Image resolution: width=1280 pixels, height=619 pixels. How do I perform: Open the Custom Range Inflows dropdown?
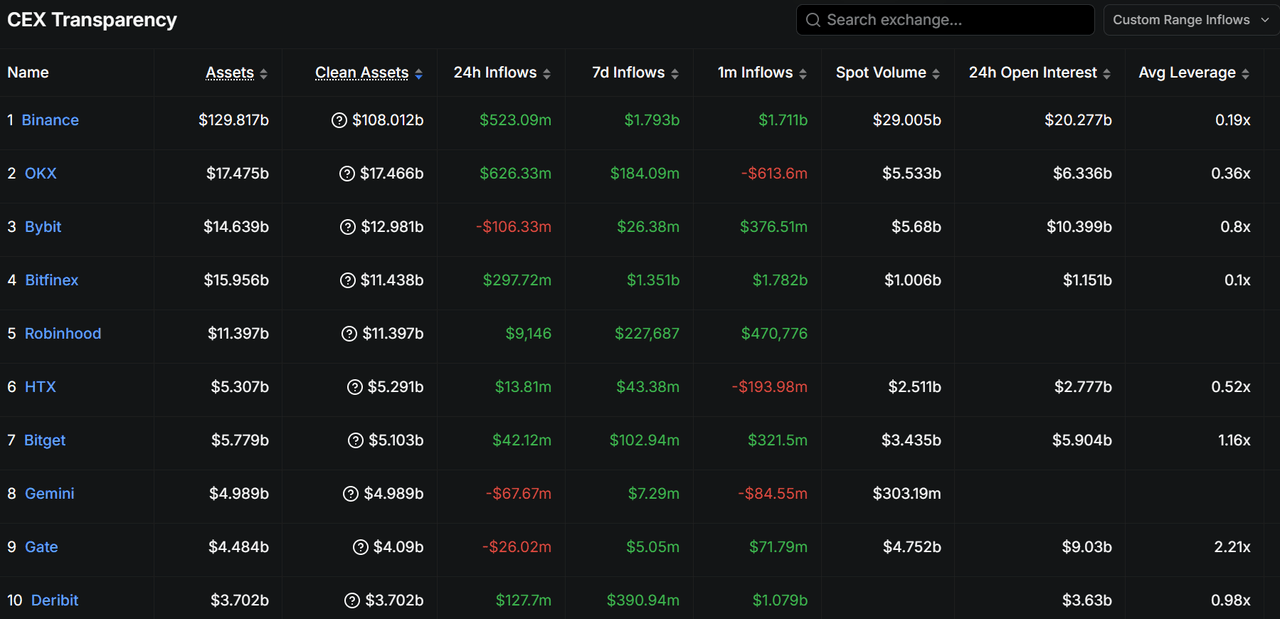coord(1189,19)
